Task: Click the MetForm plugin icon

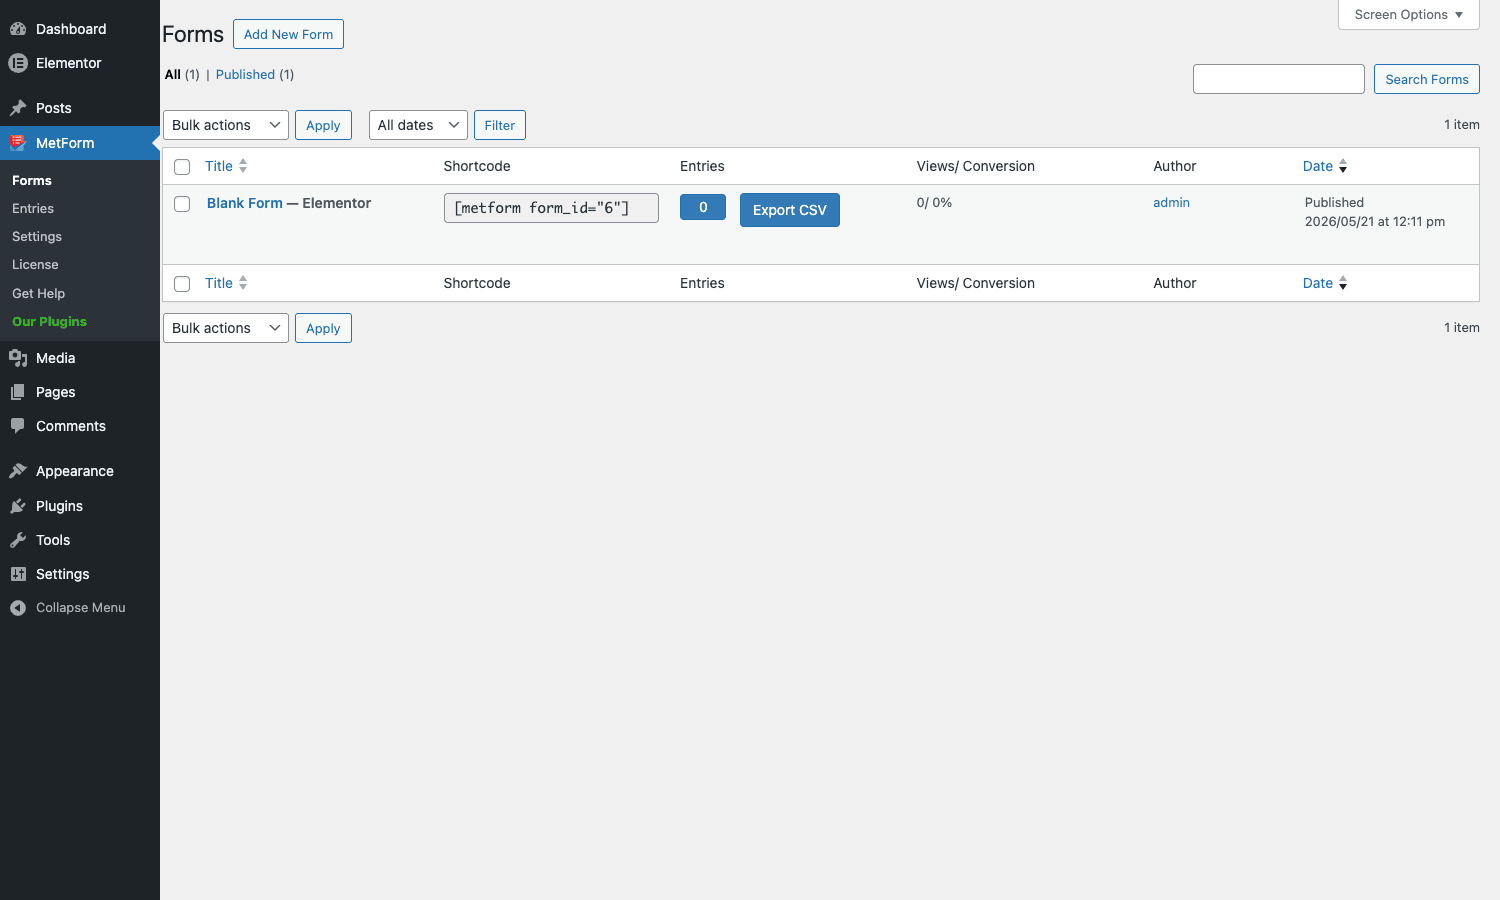Action: coord(18,143)
